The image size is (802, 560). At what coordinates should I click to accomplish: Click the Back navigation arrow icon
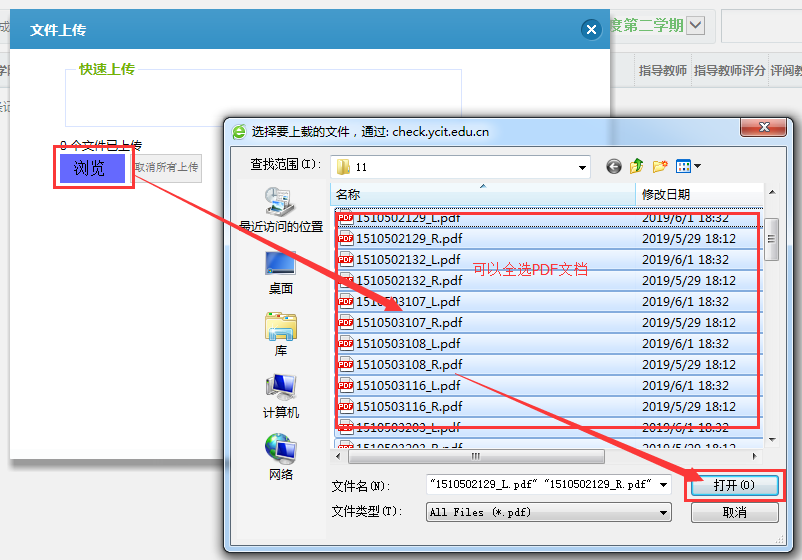[x=614, y=166]
